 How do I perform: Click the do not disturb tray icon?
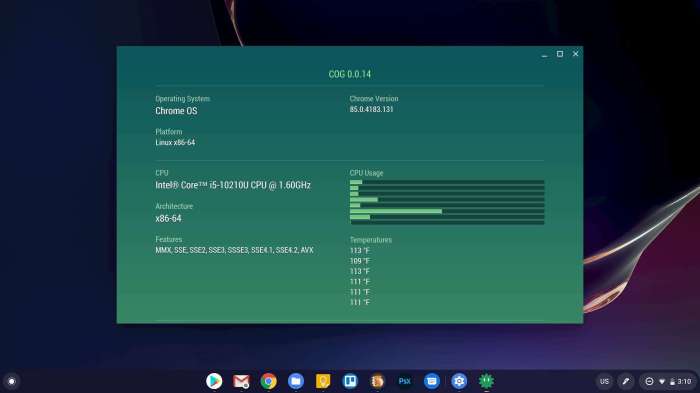650,381
